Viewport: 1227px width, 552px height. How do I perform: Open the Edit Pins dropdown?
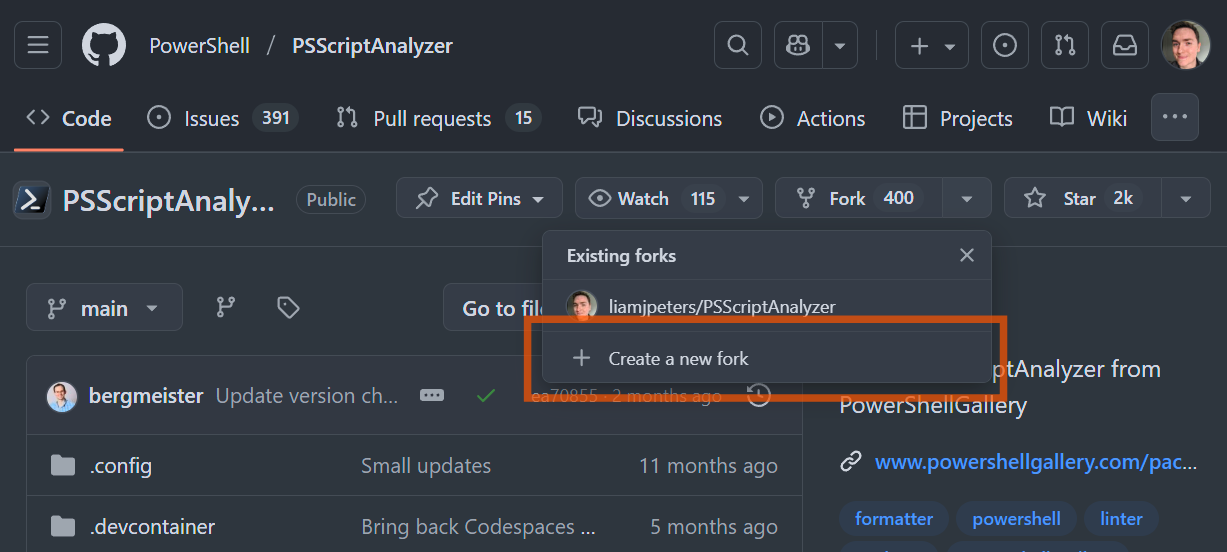(480, 199)
